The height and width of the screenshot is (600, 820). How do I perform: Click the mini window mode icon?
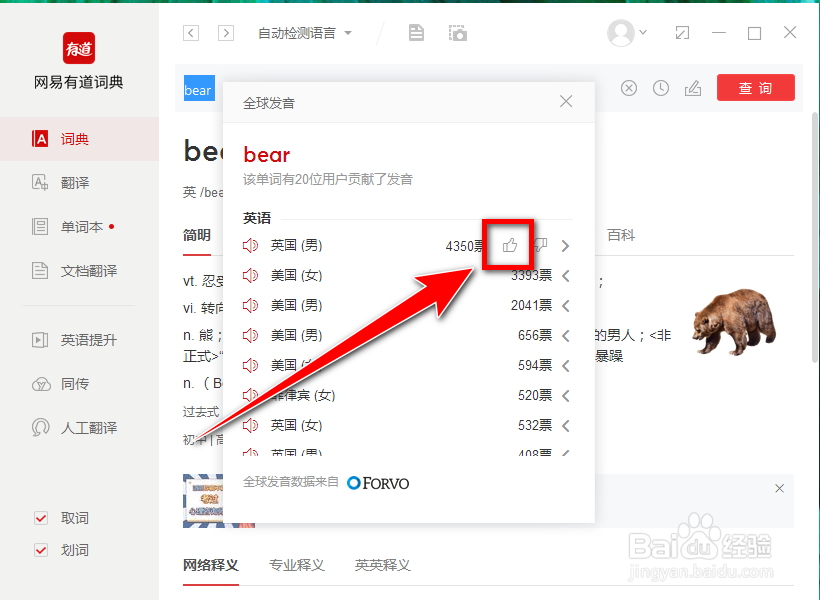pos(682,33)
